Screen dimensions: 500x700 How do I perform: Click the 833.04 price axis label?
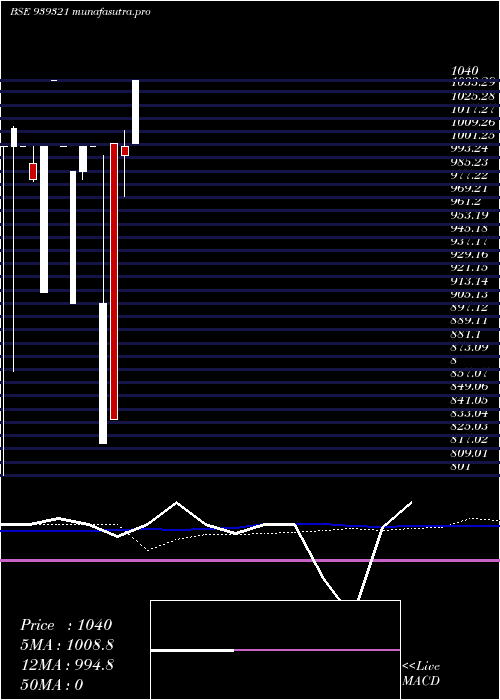(x=469, y=412)
